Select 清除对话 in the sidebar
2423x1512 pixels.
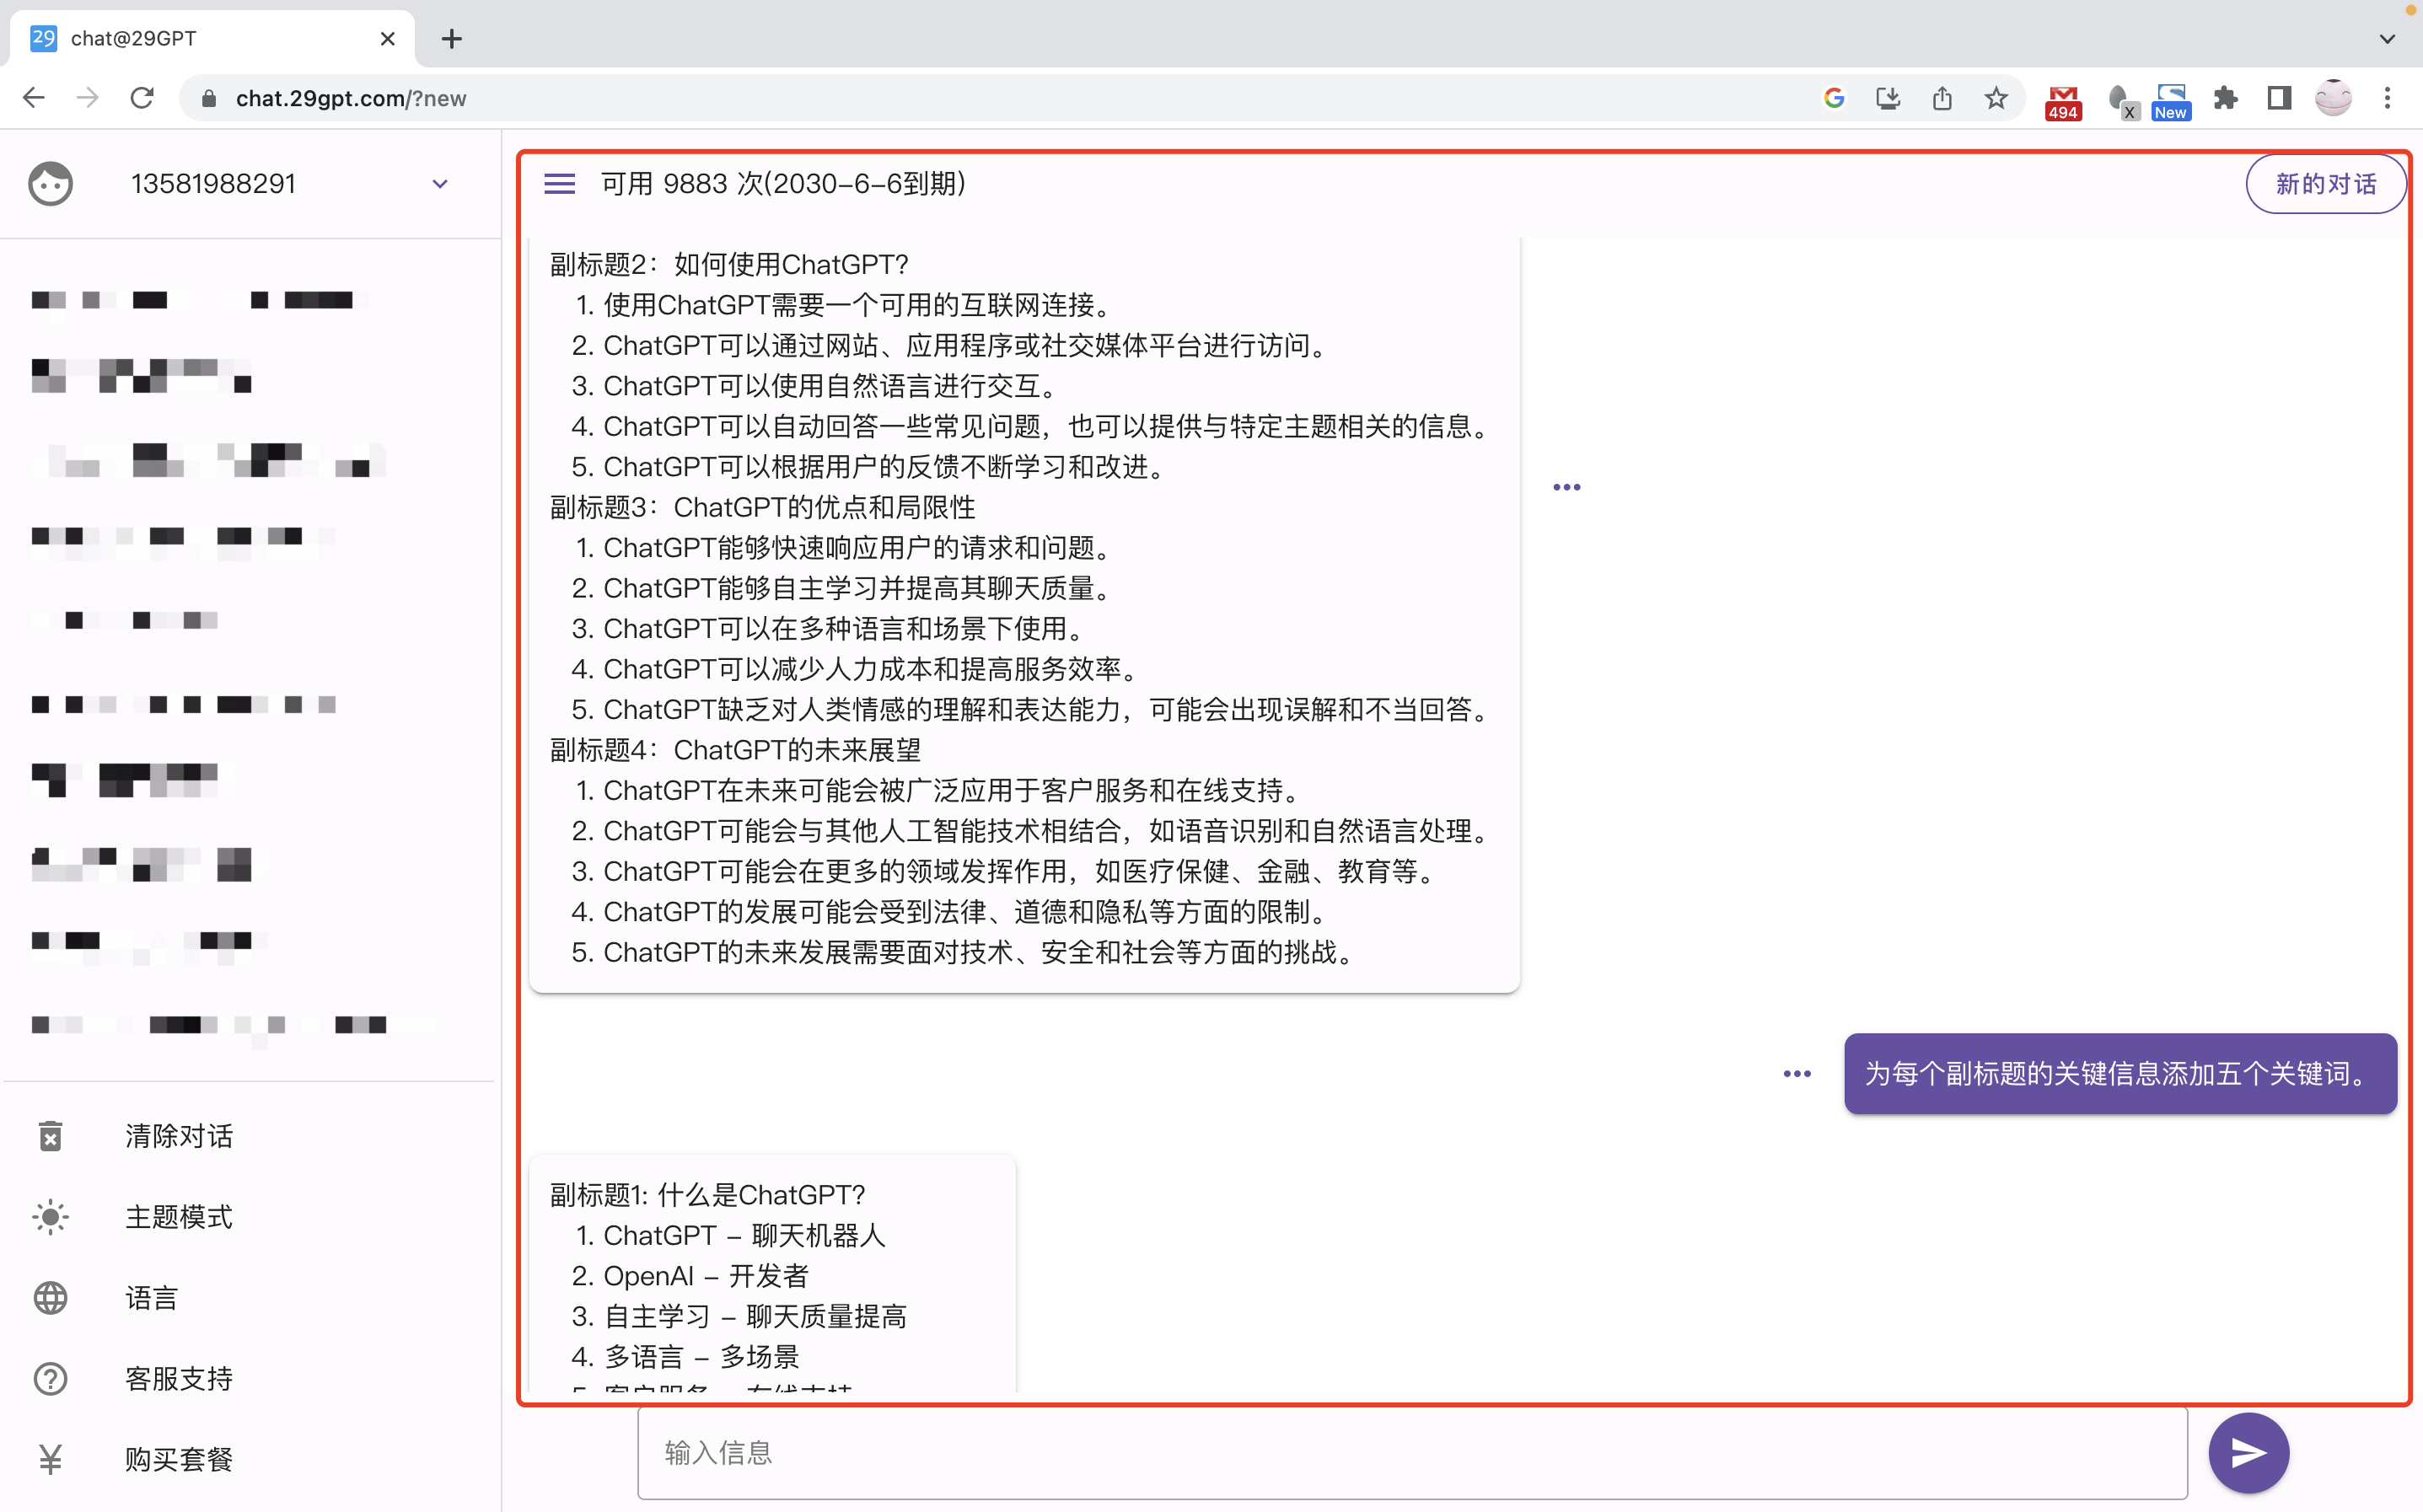(x=179, y=1136)
